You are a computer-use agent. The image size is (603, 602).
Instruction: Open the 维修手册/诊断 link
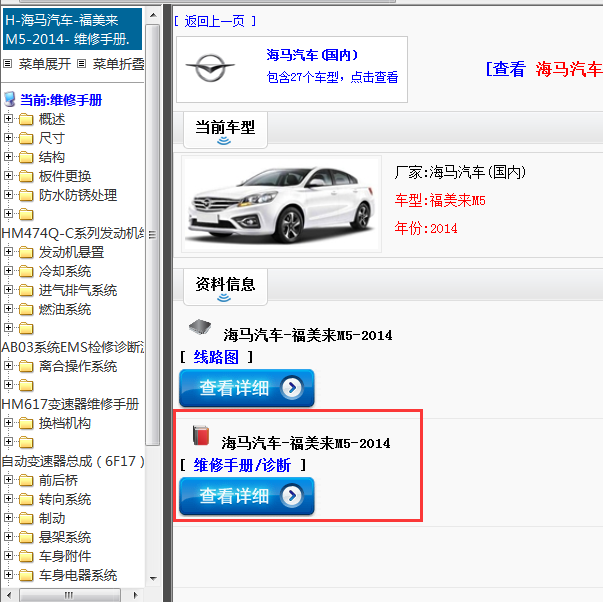coord(242,465)
